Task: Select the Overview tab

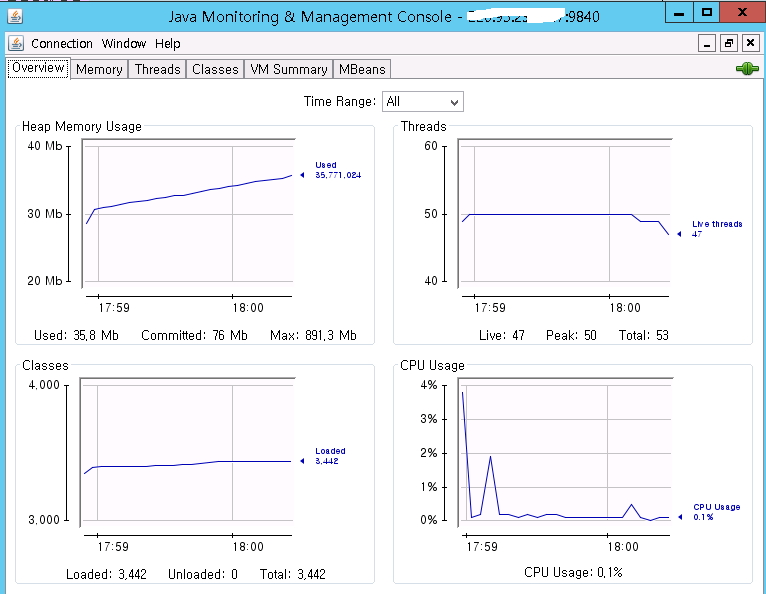Action: click(x=38, y=68)
